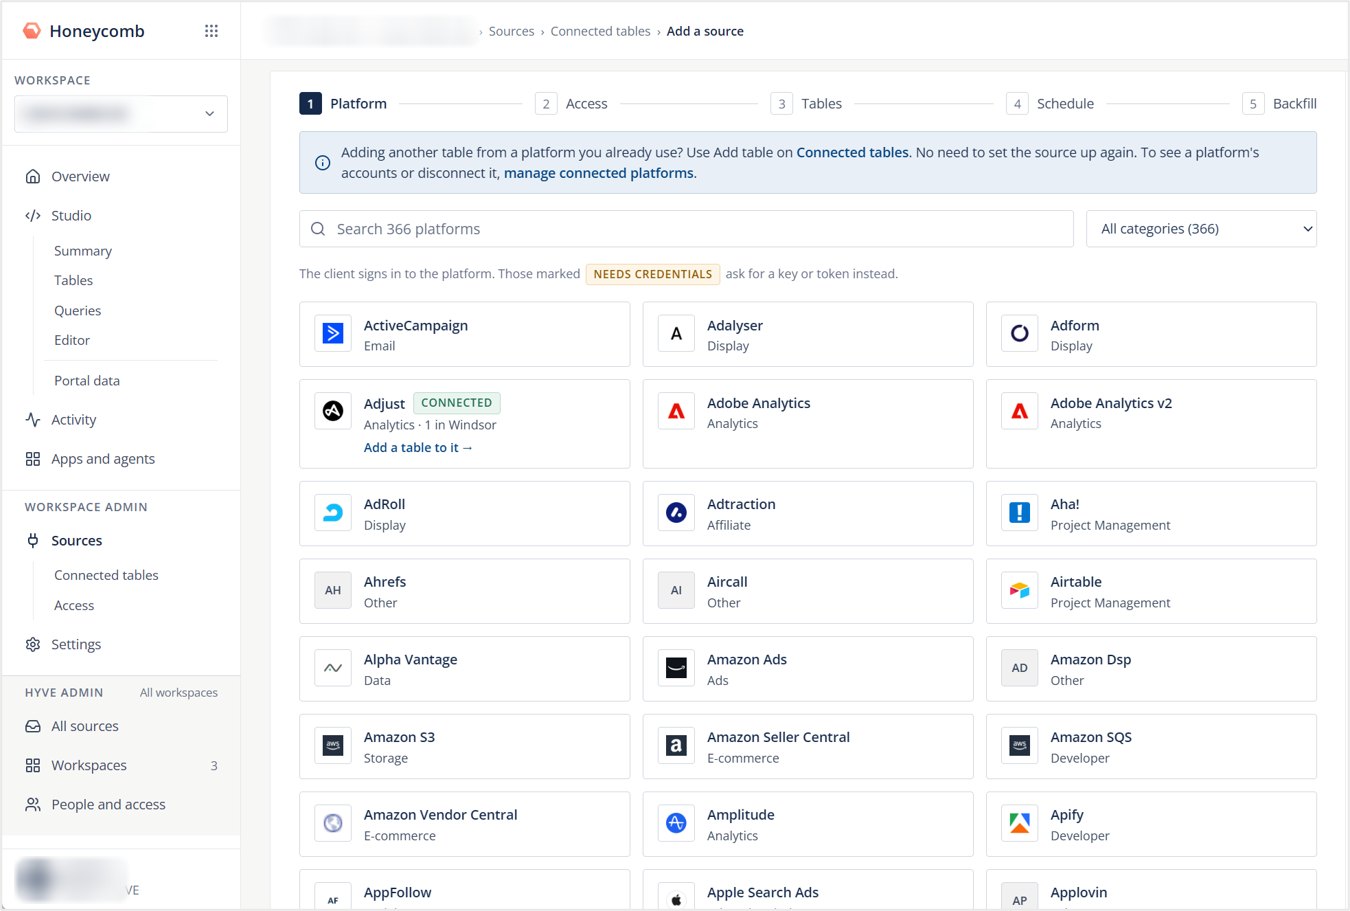Click the Honeycomb logo icon
This screenshot has height=911, width=1350.
click(x=32, y=31)
